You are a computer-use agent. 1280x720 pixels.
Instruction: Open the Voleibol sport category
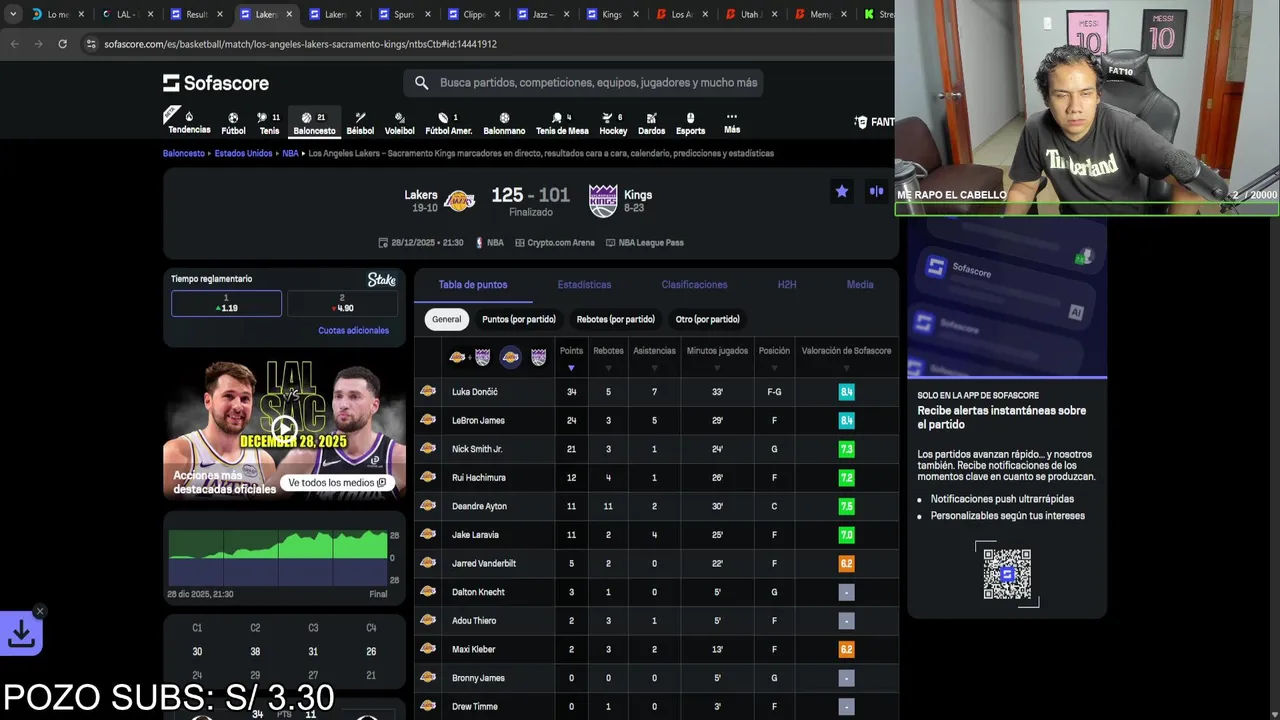tap(399, 123)
